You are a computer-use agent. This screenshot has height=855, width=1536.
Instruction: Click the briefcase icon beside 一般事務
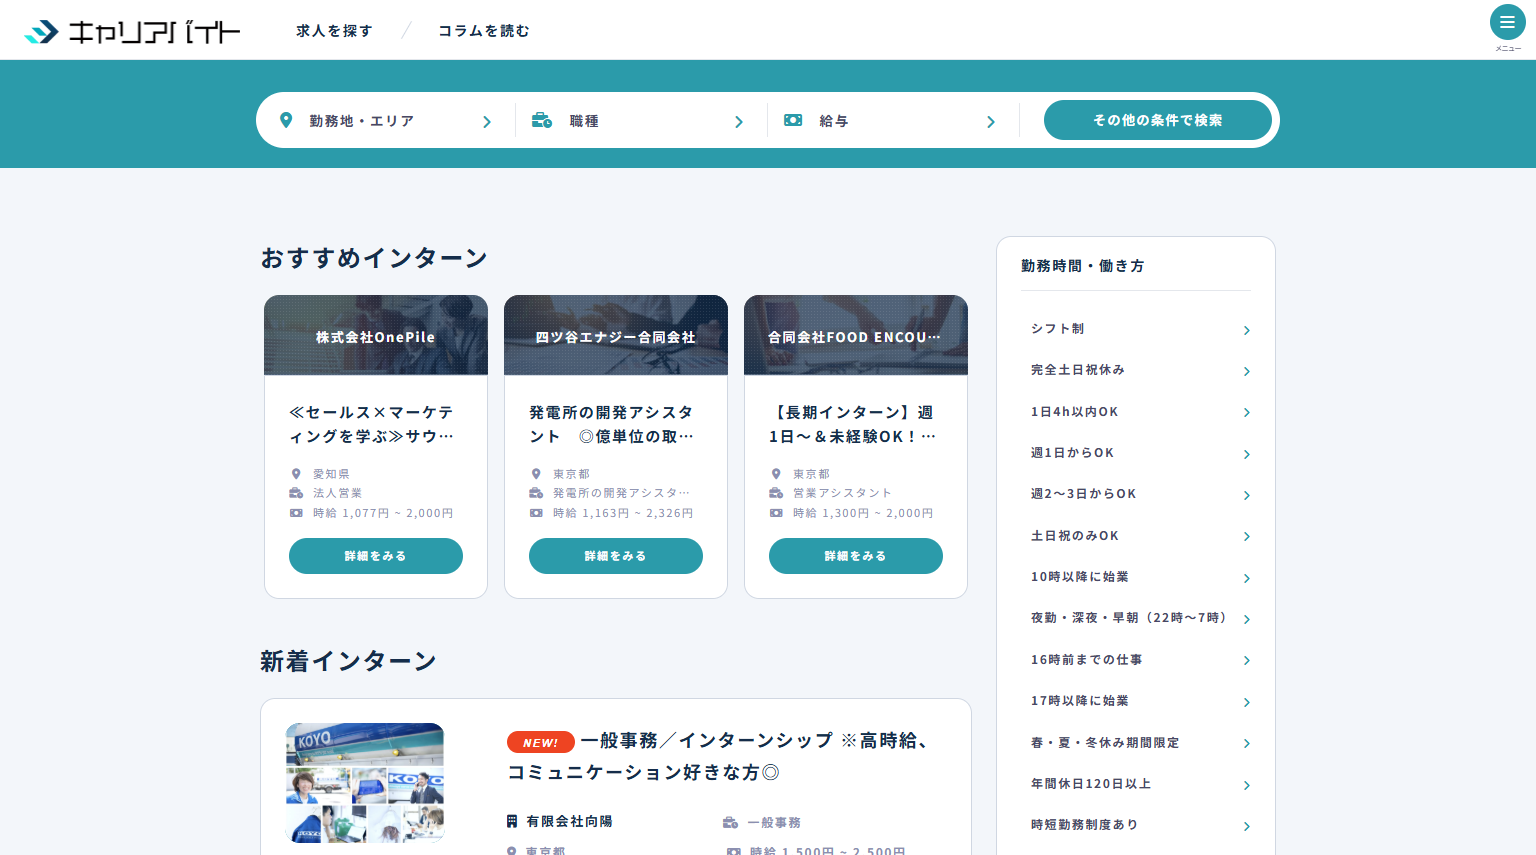point(730,822)
